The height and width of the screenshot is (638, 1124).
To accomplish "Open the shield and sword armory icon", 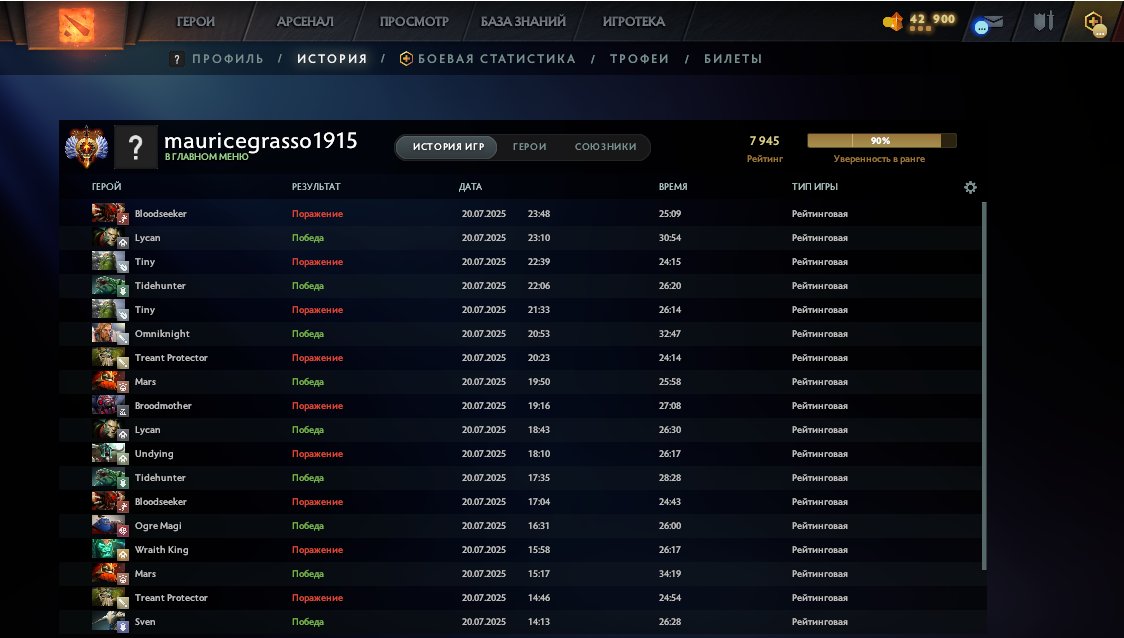I will click(1043, 21).
